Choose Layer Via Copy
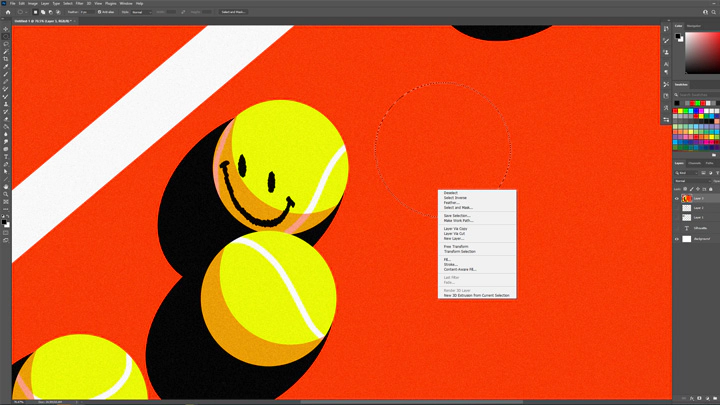The image size is (720, 405). [x=456, y=229]
